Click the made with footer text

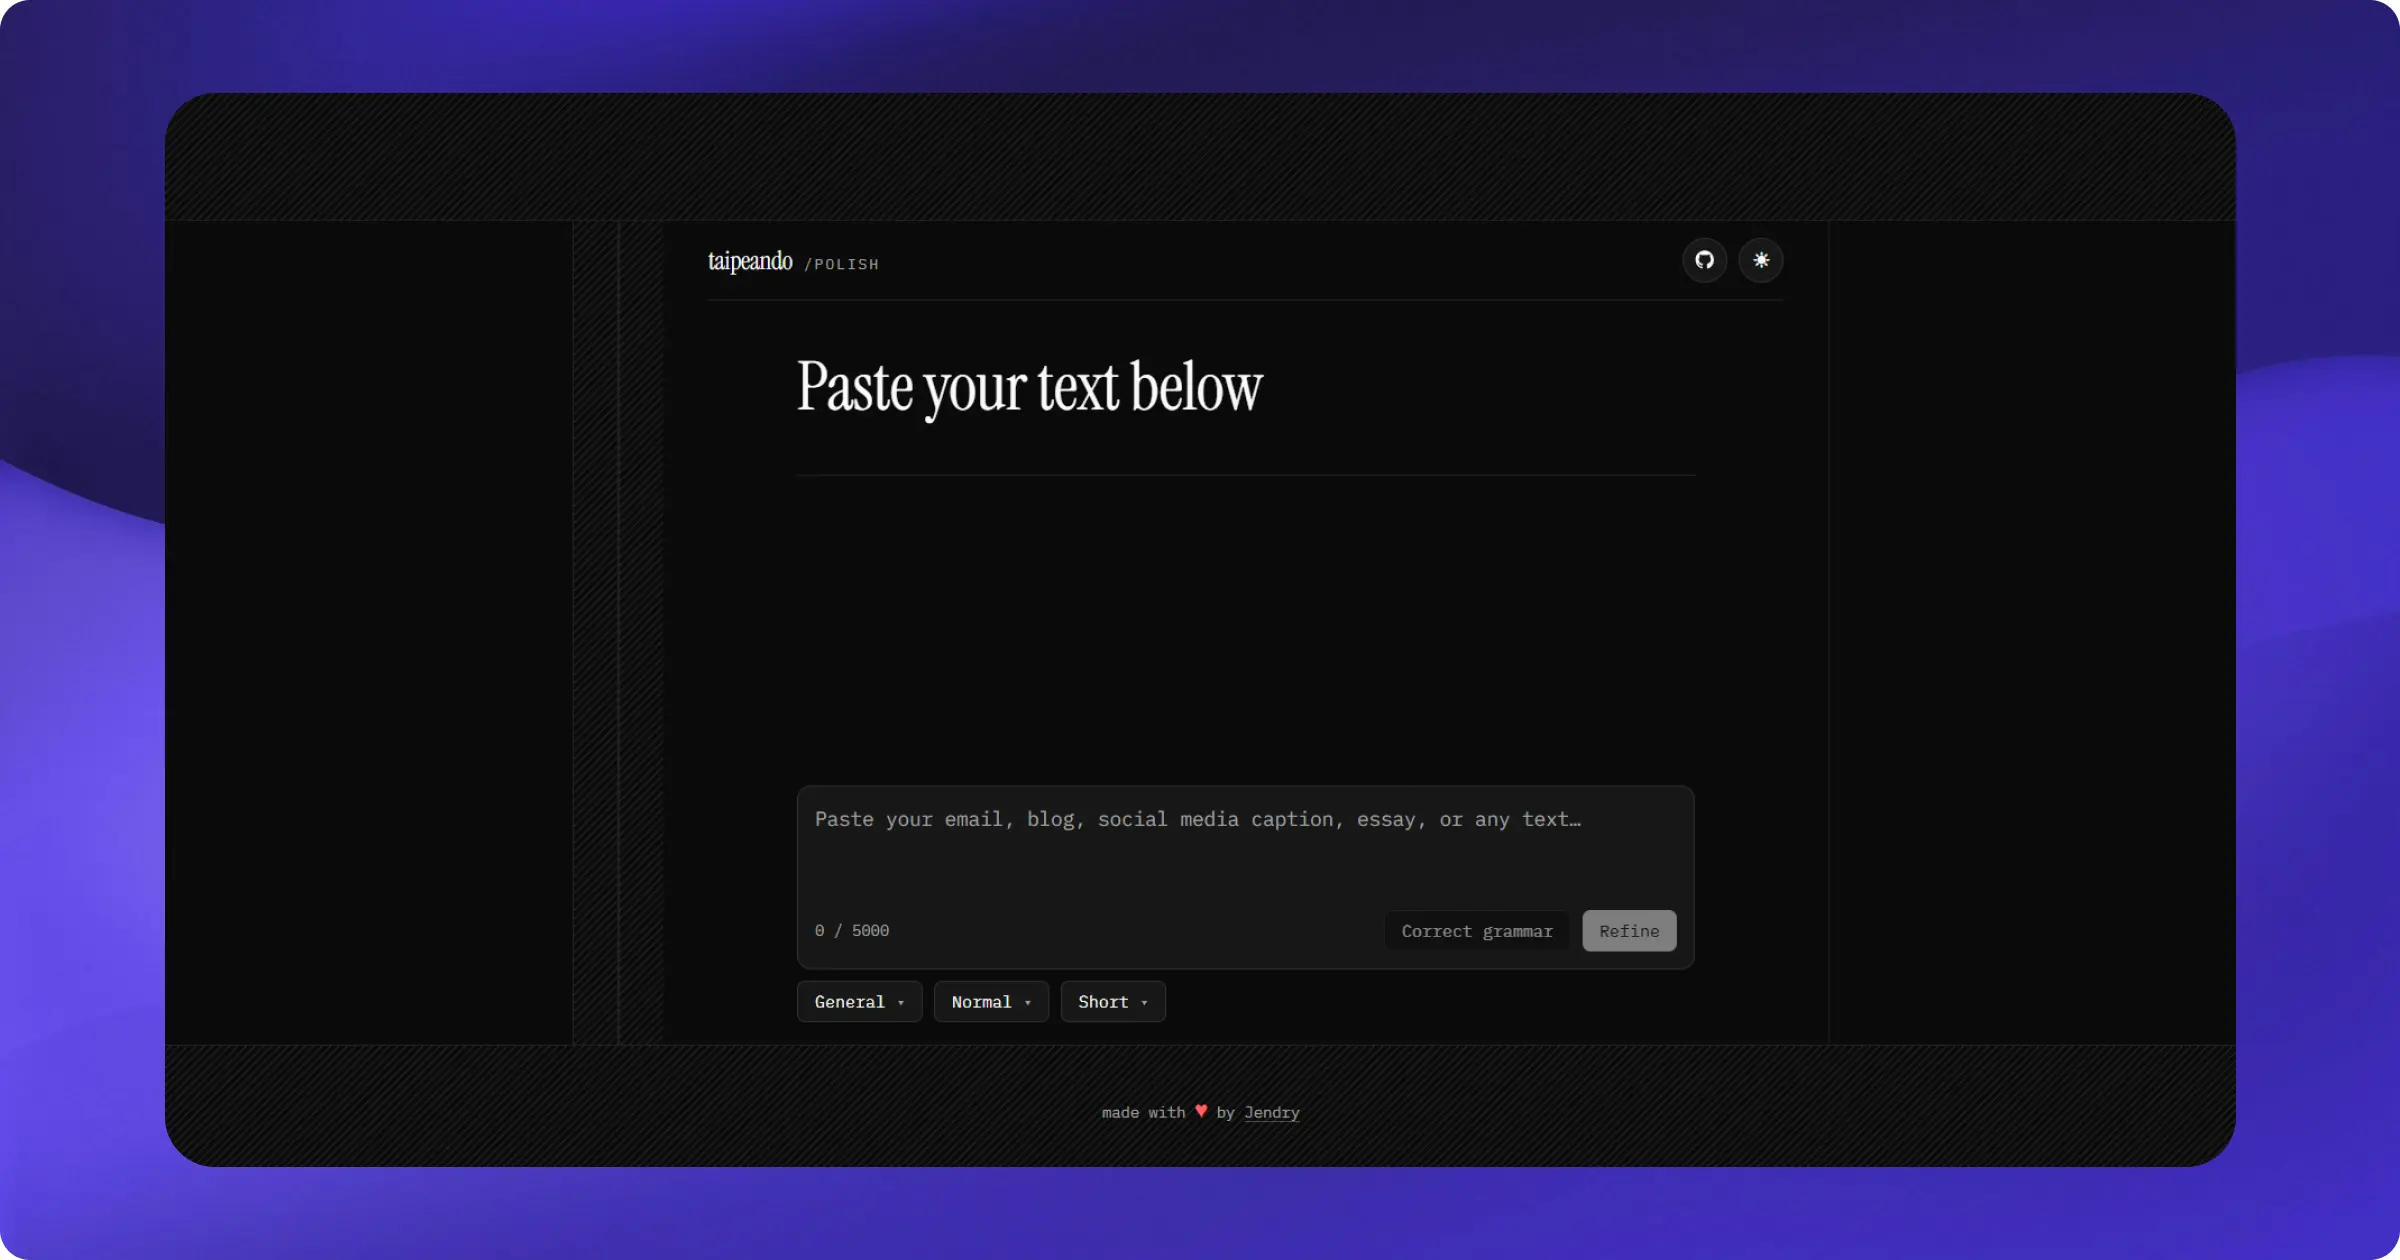pyautogui.click(x=1143, y=1113)
